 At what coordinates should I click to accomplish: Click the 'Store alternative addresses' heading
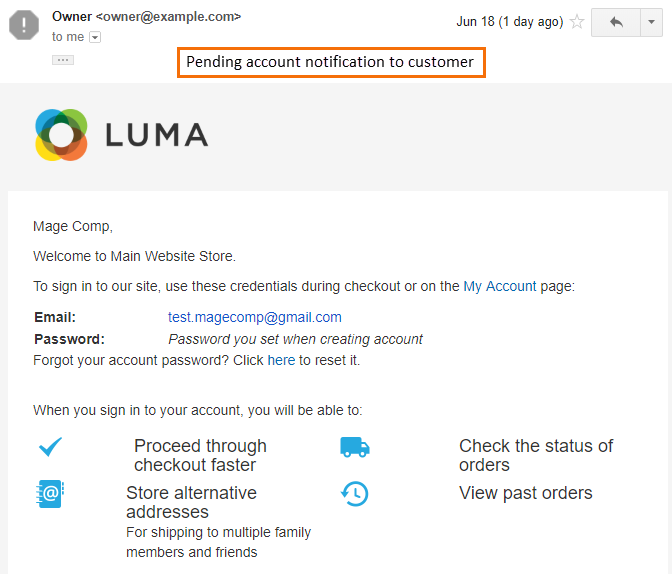coord(191,502)
